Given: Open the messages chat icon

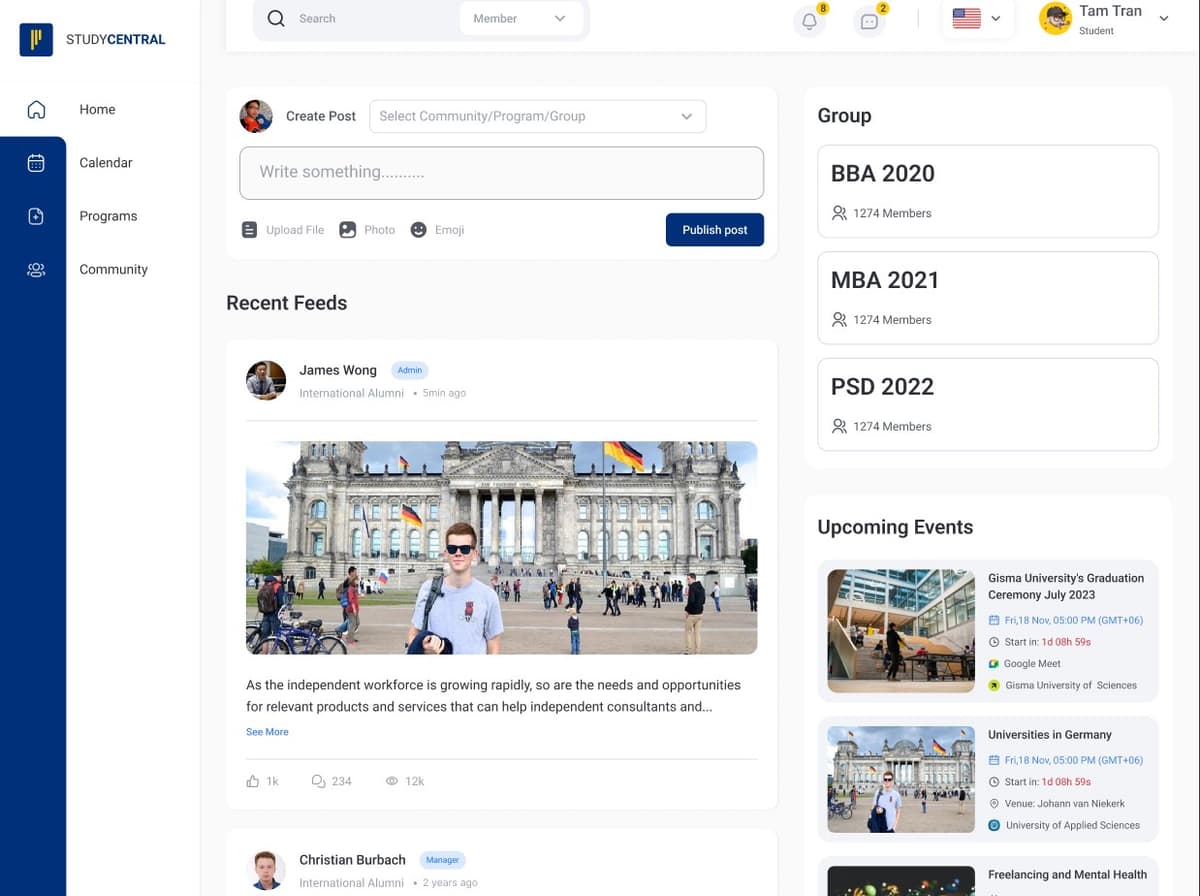Looking at the screenshot, I should click(x=869, y=20).
